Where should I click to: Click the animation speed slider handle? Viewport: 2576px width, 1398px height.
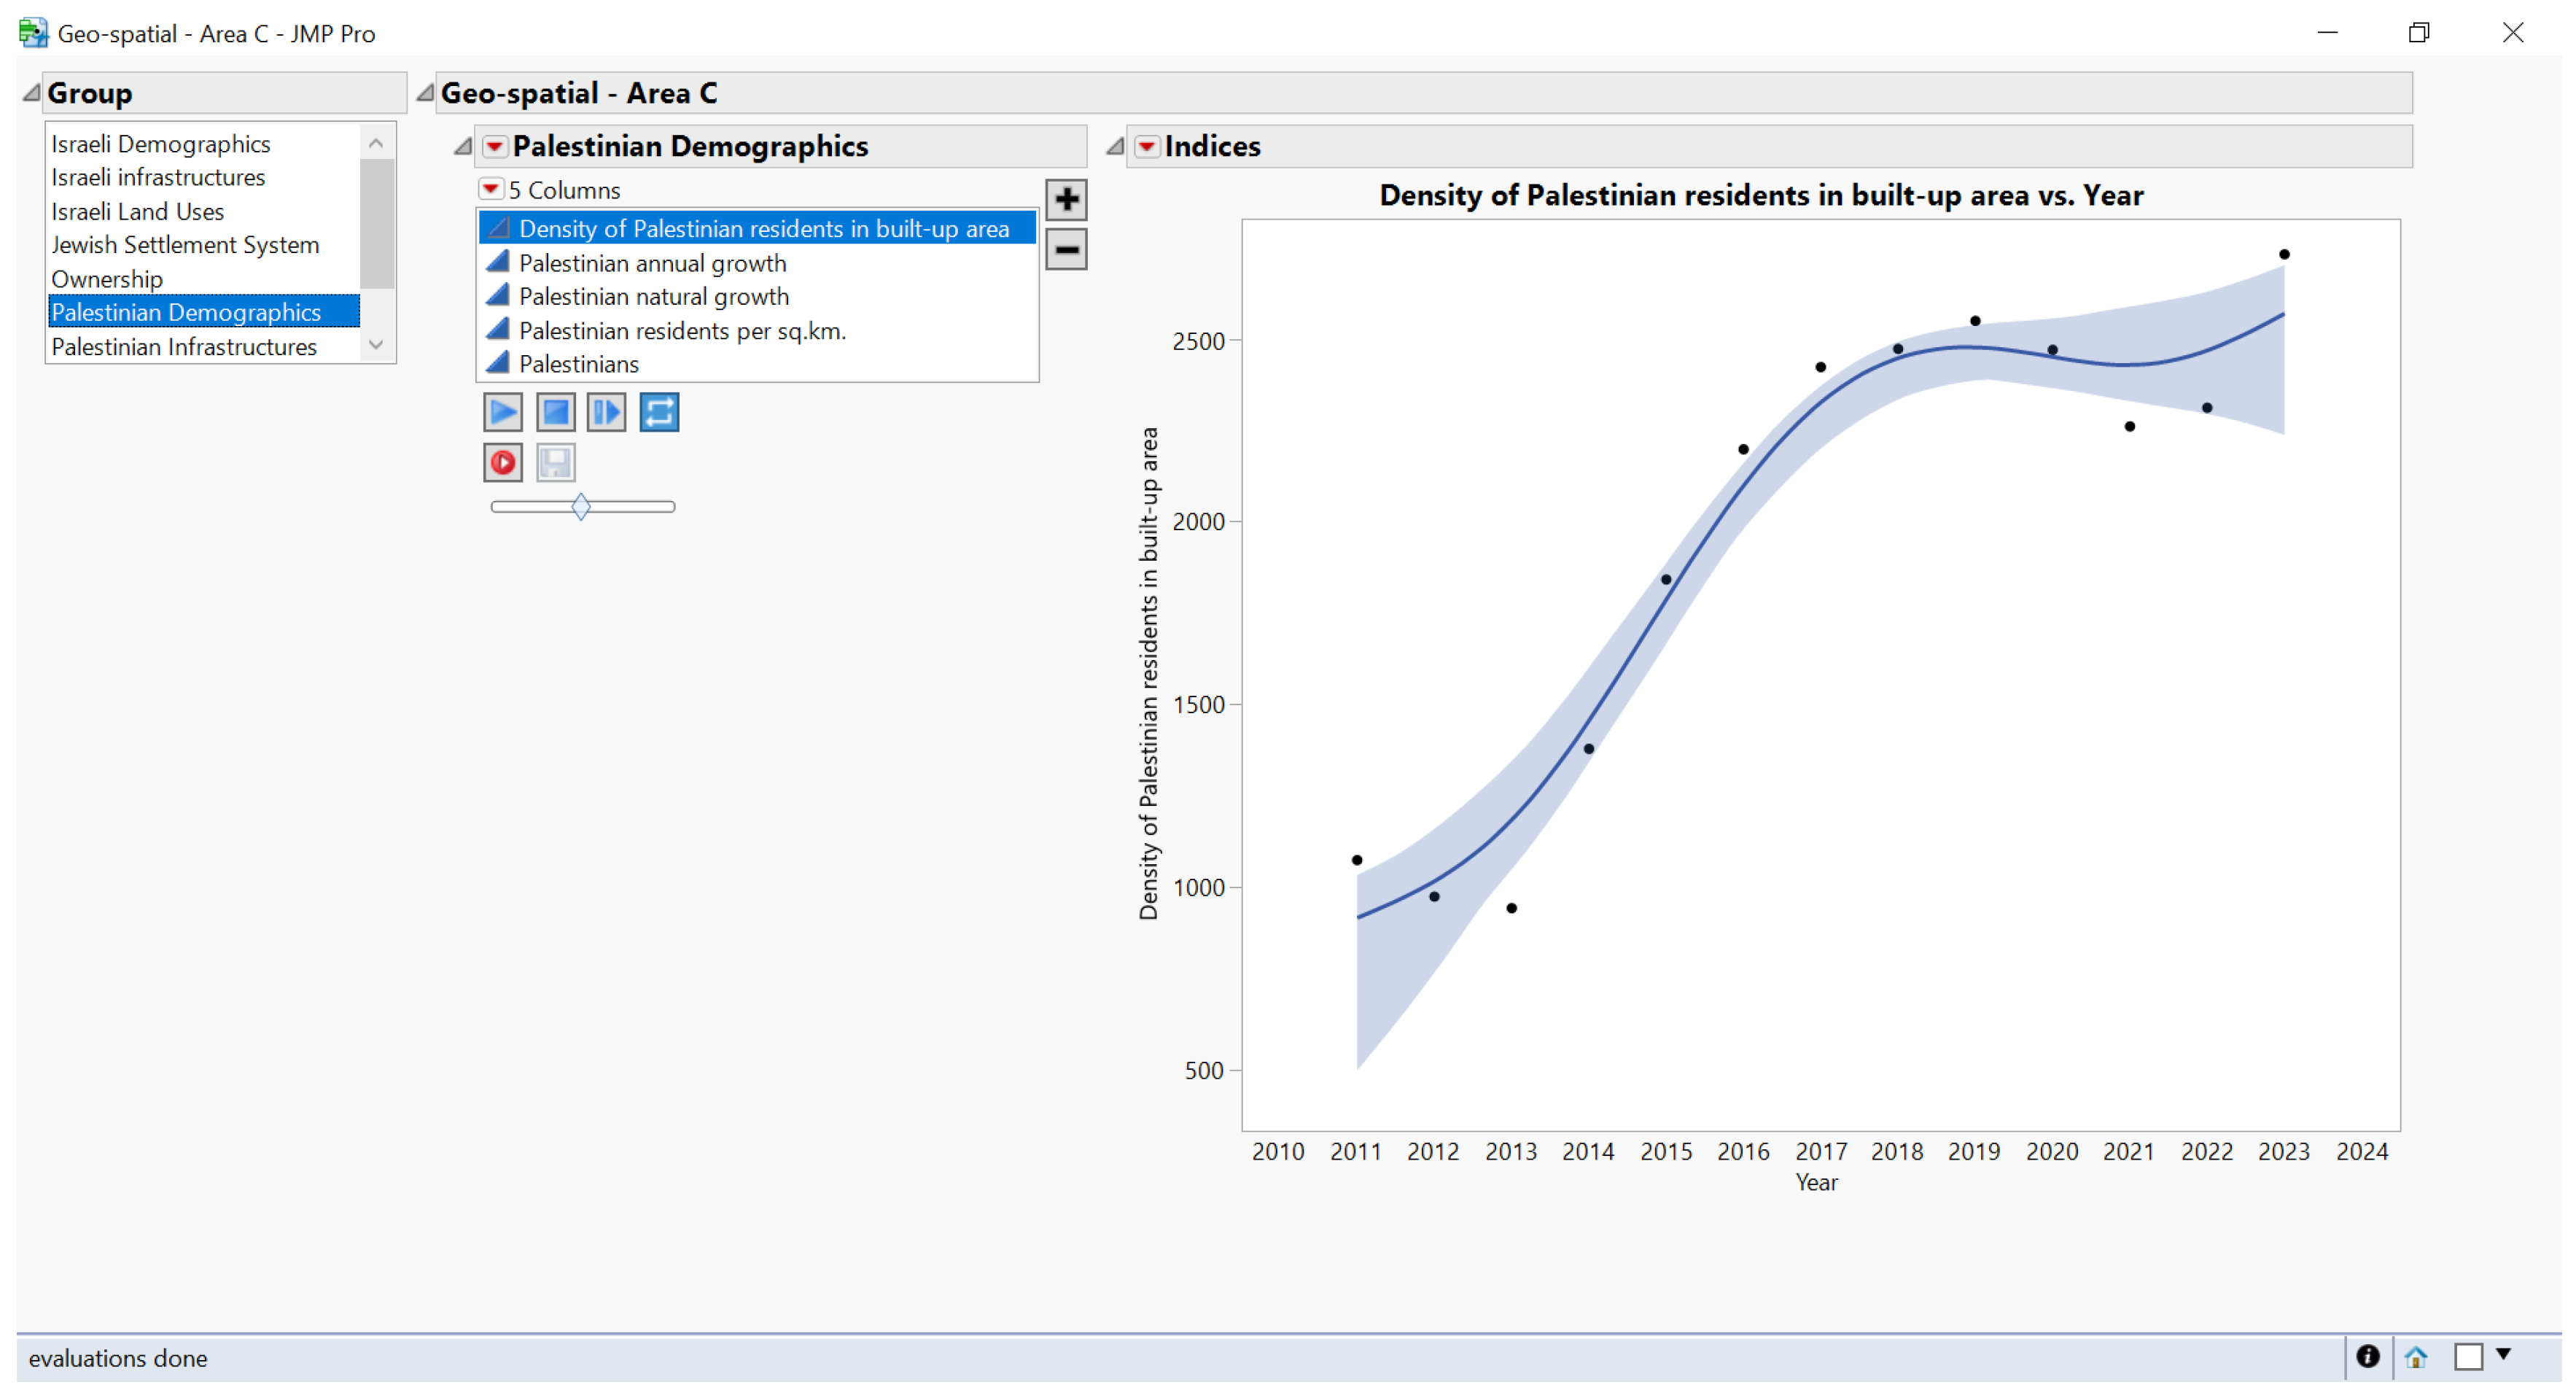click(581, 507)
